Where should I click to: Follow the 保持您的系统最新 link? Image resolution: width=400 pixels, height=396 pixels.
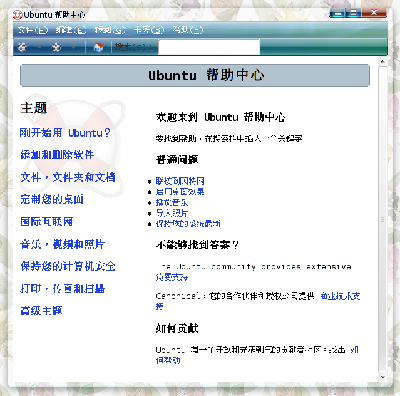pos(188,224)
